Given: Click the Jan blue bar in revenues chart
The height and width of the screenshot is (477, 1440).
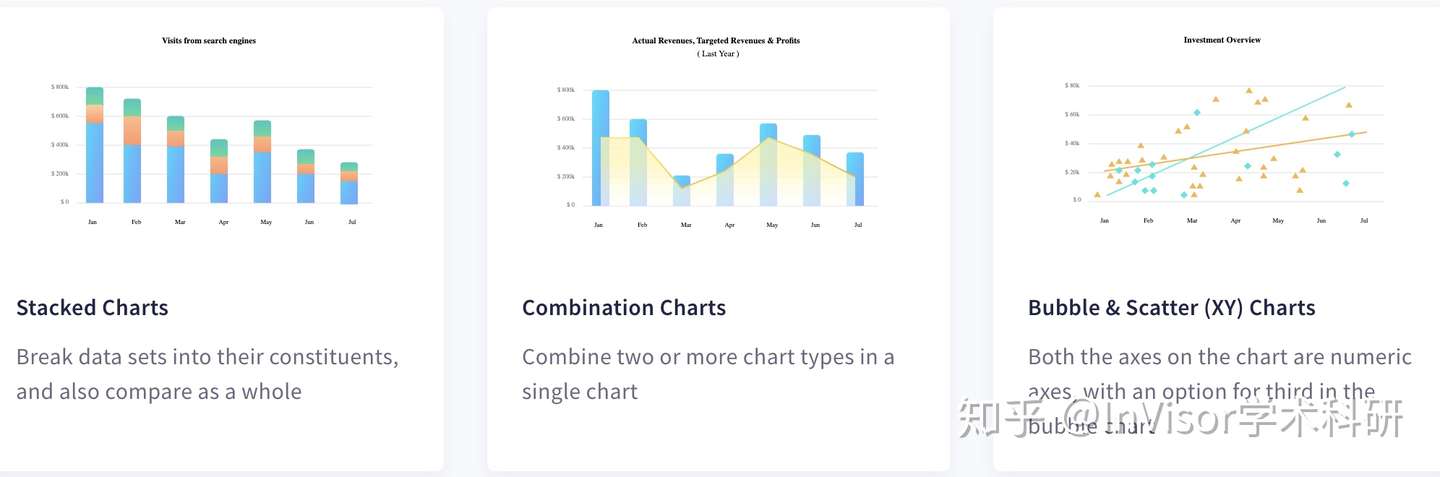Looking at the screenshot, I should [x=600, y=148].
